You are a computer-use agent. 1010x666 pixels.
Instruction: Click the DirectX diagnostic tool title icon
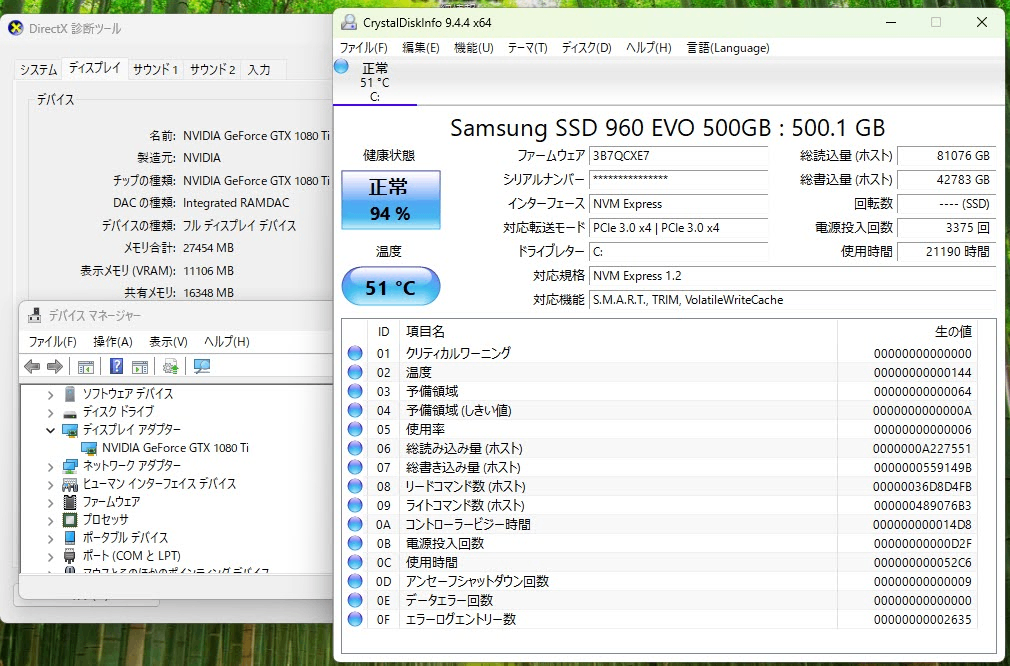15,28
